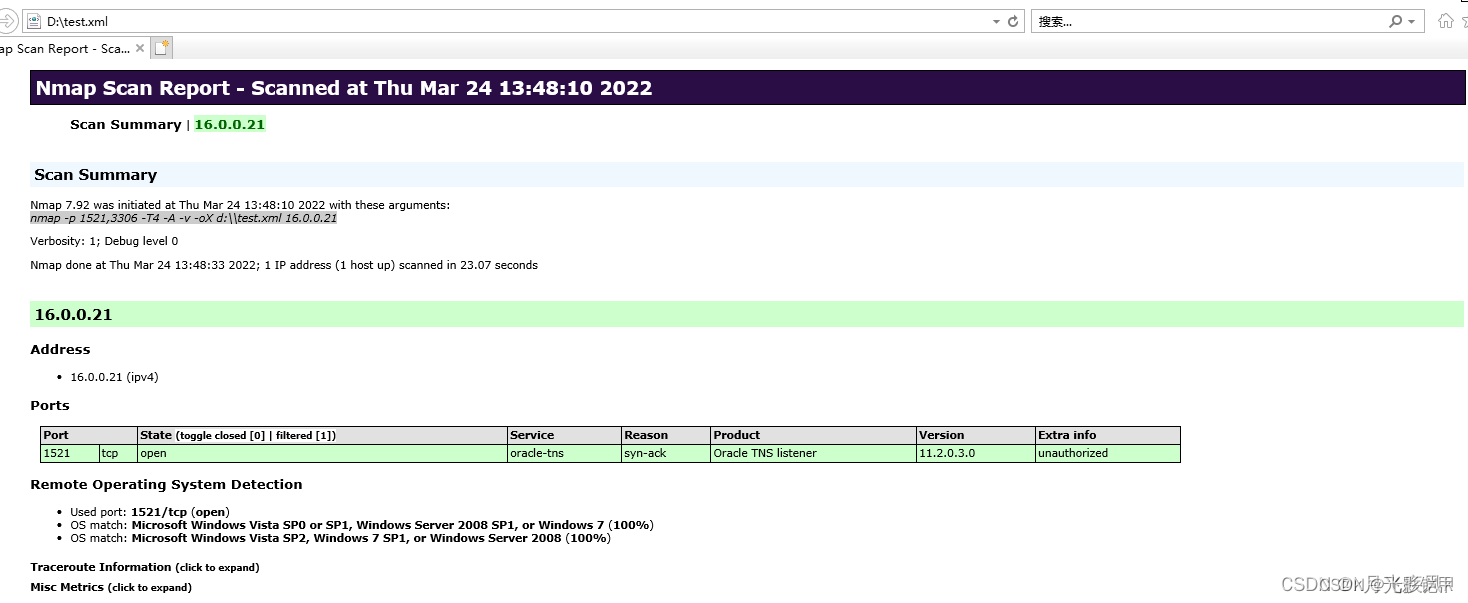Open the search provider dropdown arrow
Screen dimensions: 1468x603
click(1411, 21)
